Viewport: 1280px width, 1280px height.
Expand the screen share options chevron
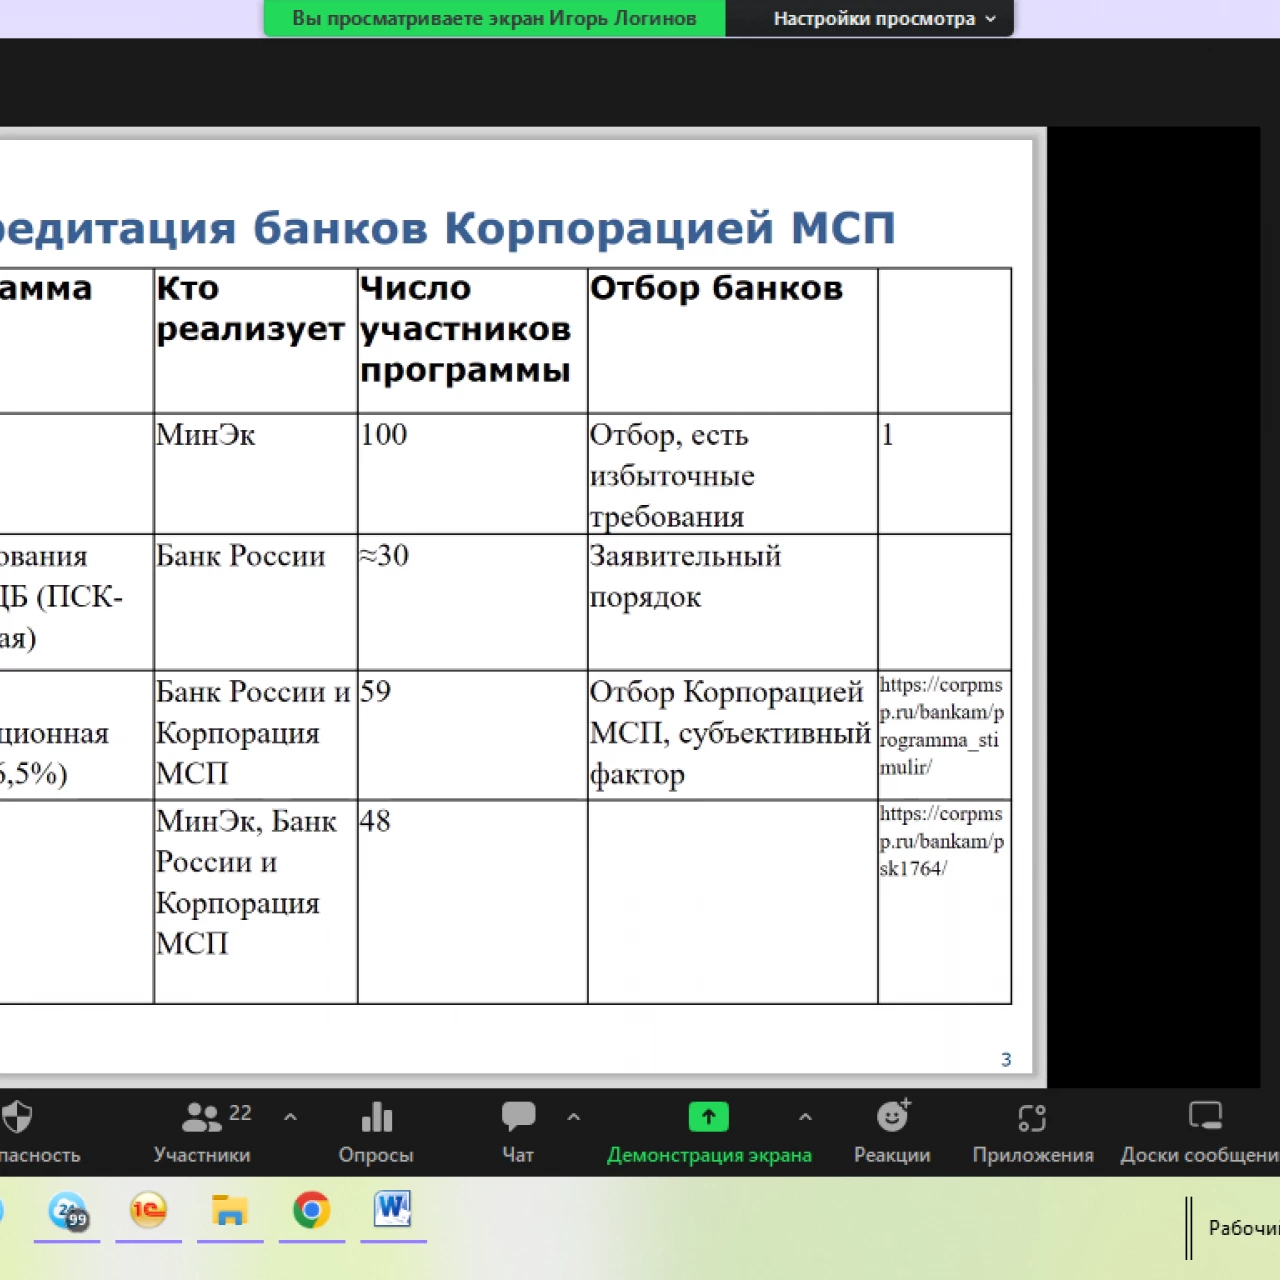click(805, 1117)
